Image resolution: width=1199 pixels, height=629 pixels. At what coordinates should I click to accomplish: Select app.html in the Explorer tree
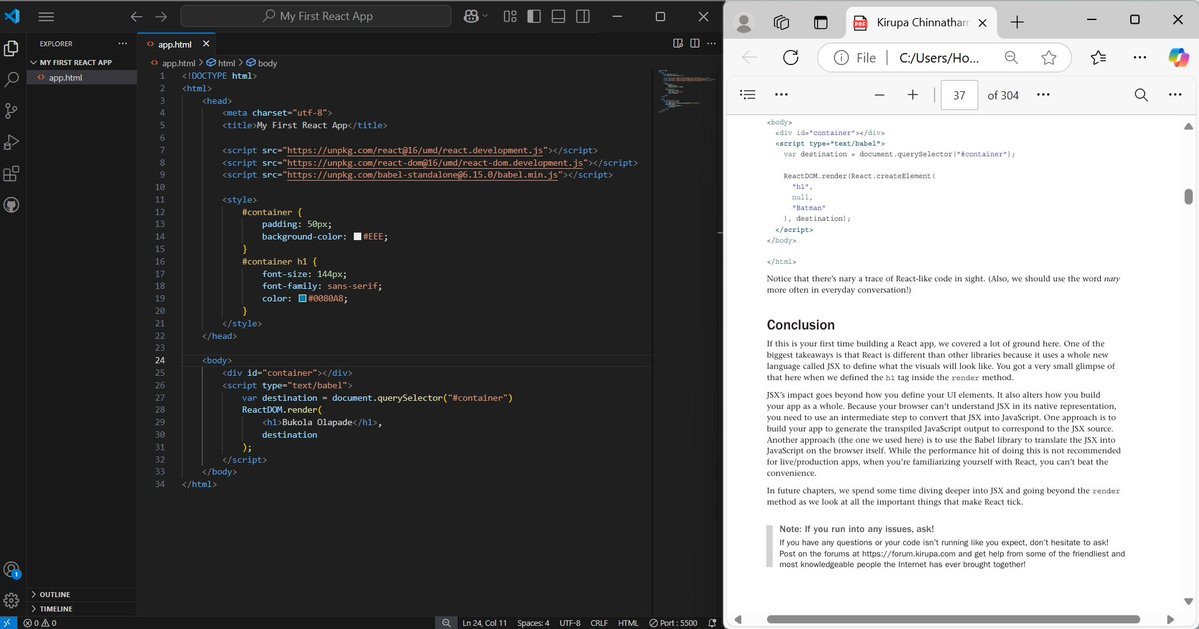coord(81,77)
